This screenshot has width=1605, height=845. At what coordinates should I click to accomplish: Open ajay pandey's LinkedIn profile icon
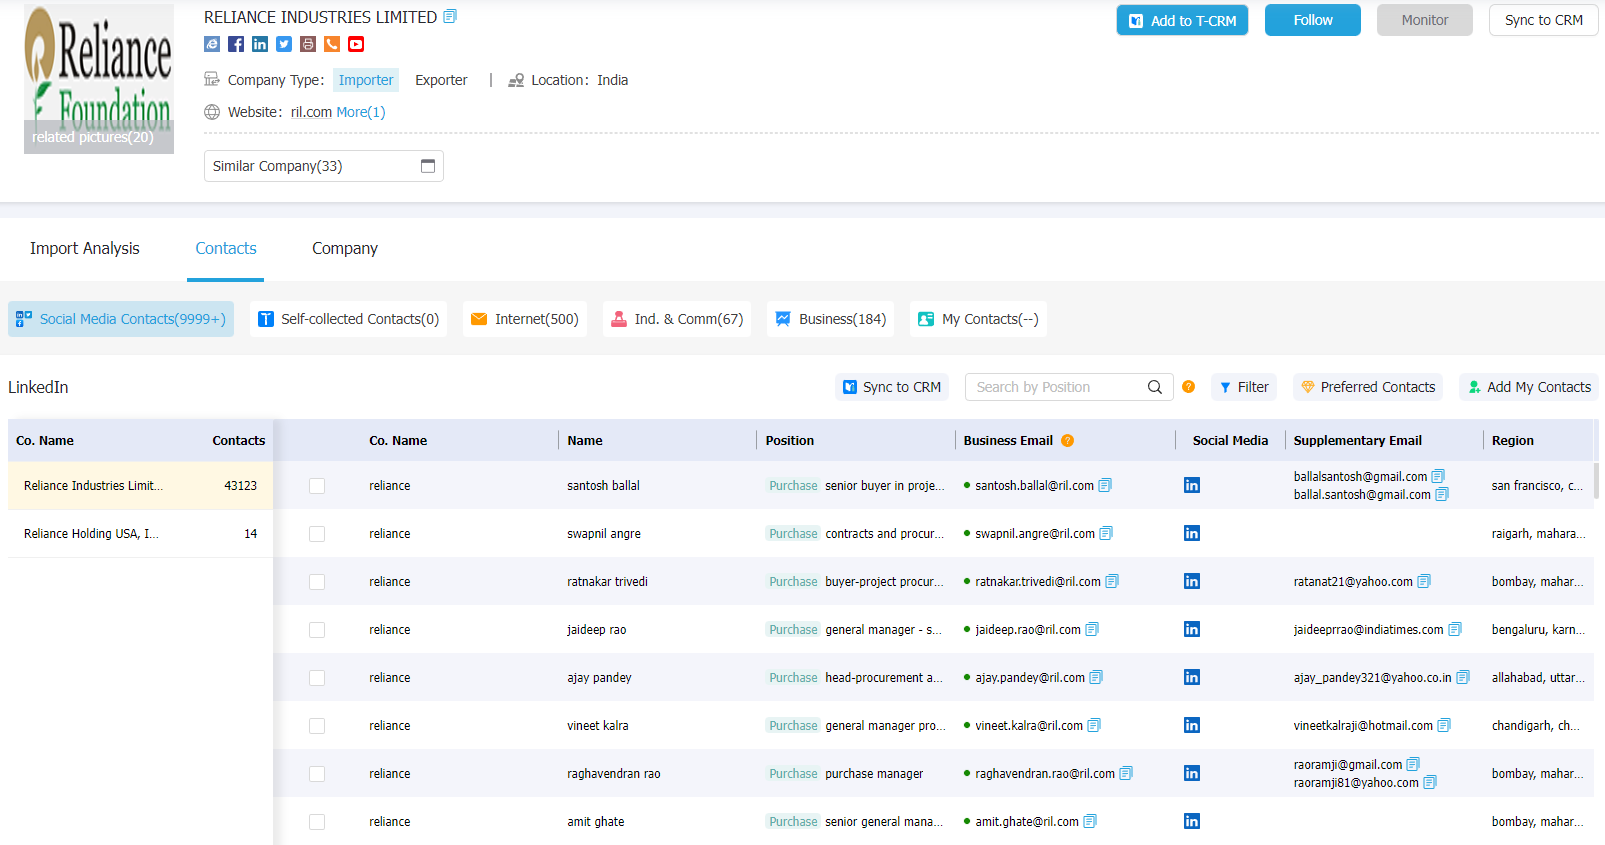[x=1192, y=678]
